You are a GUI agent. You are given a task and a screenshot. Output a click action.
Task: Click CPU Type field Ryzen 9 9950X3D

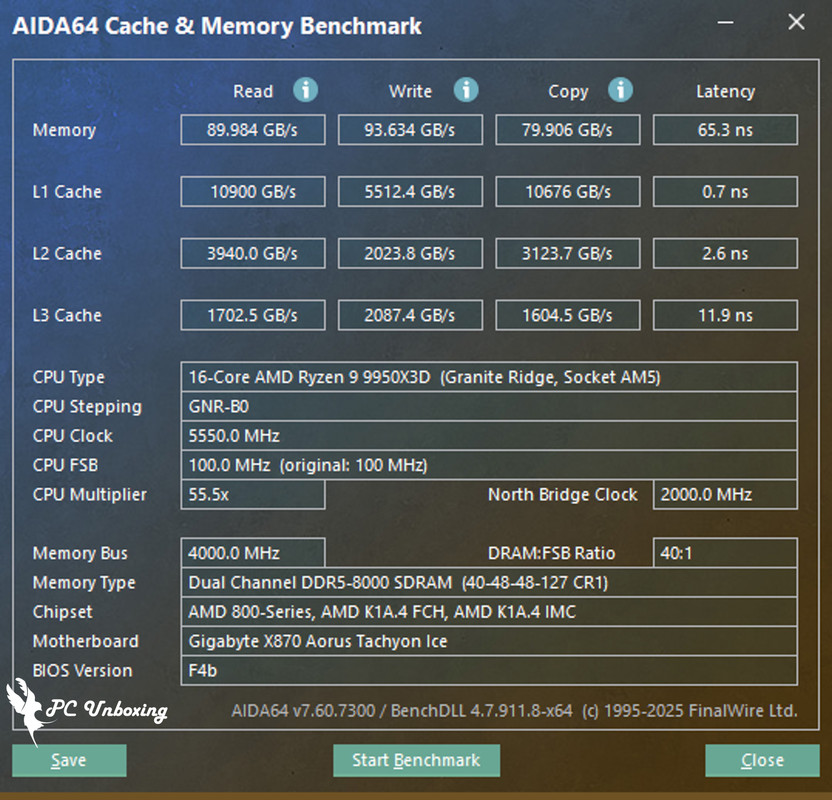(489, 377)
